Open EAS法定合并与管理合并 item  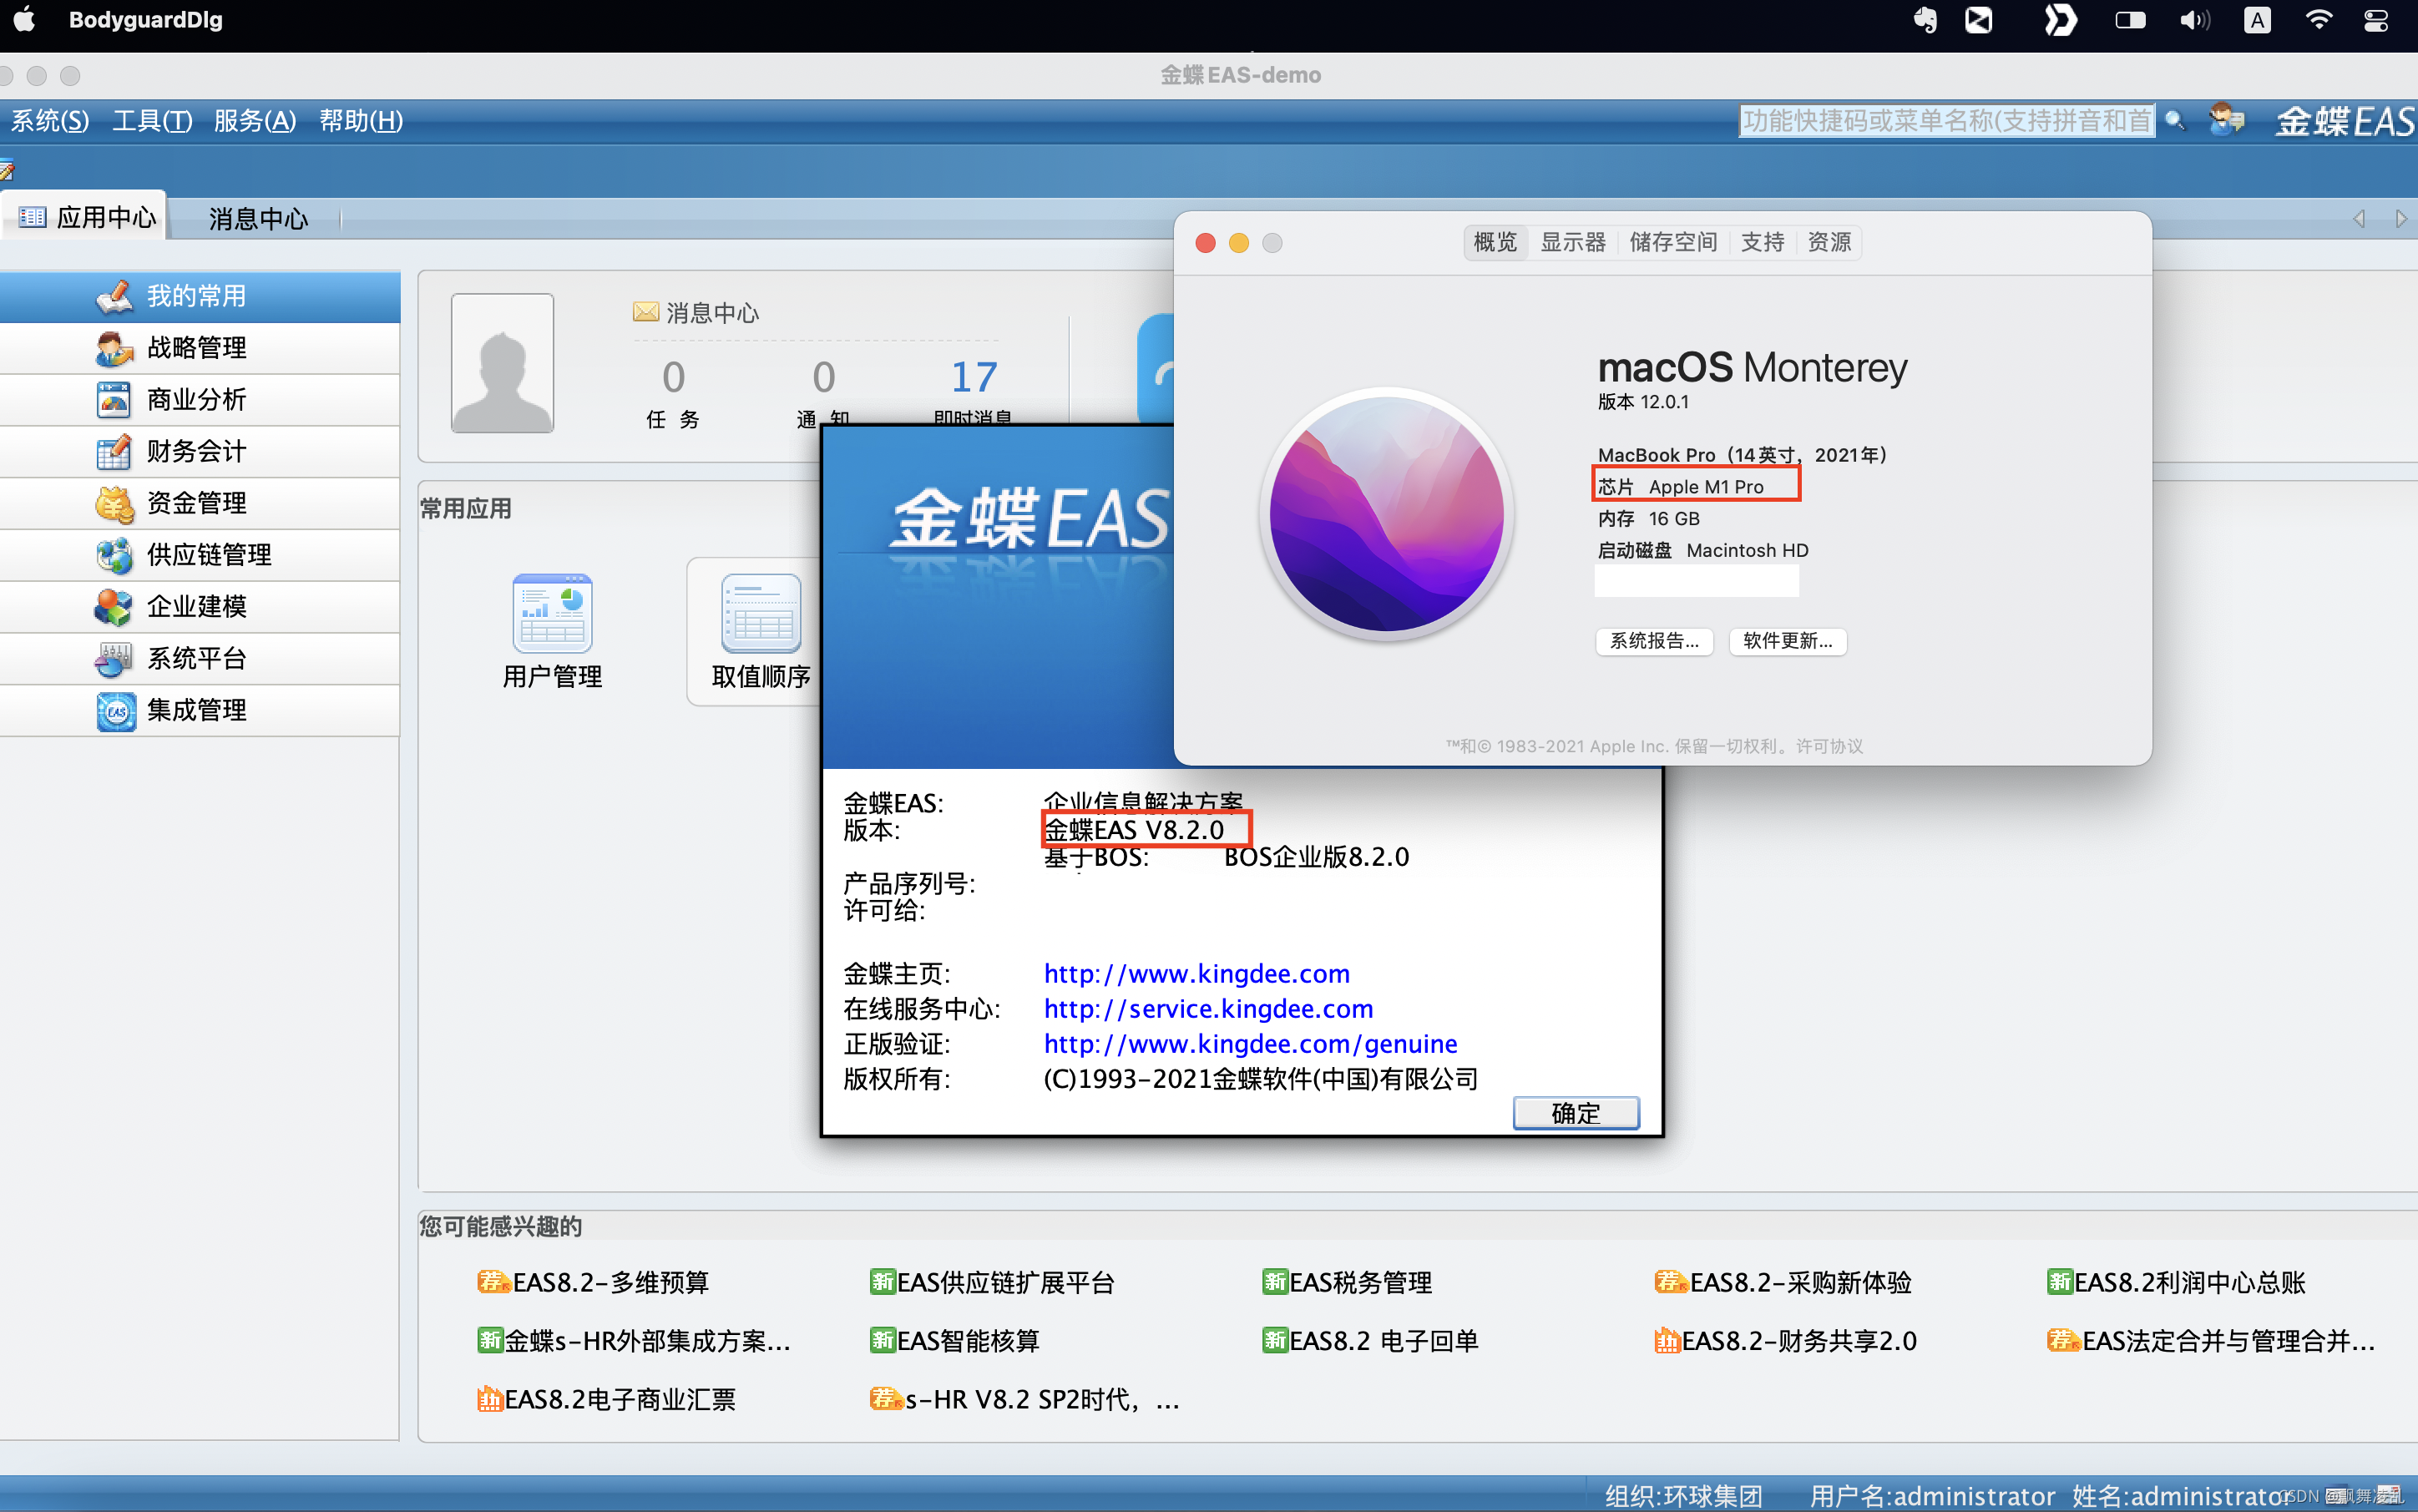pos(2210,1341)
